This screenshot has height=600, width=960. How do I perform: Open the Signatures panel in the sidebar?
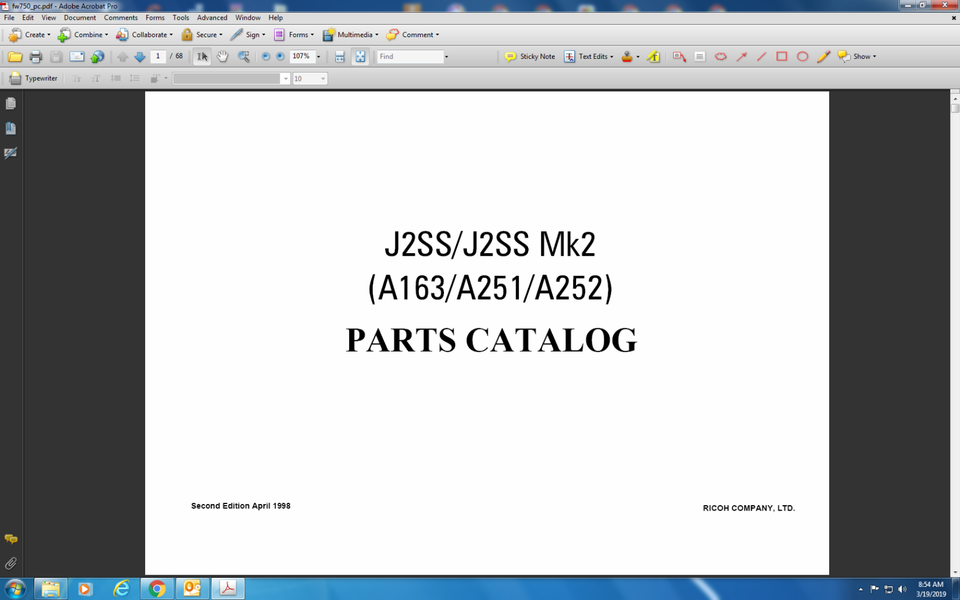pos(10,152)
